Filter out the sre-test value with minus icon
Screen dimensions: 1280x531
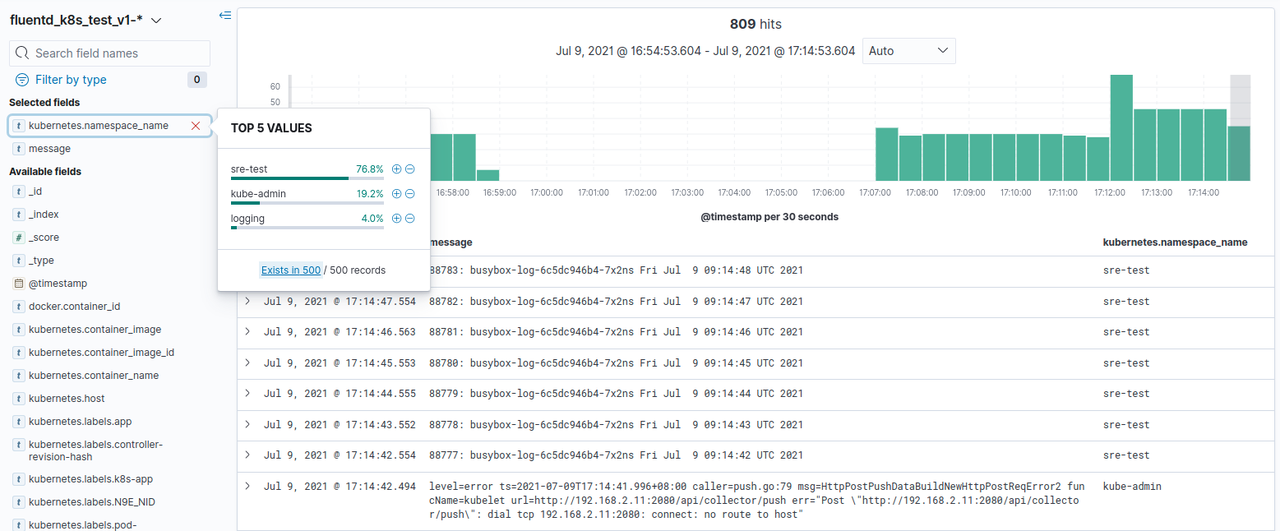pyautogui.click(x=410, y=170)
